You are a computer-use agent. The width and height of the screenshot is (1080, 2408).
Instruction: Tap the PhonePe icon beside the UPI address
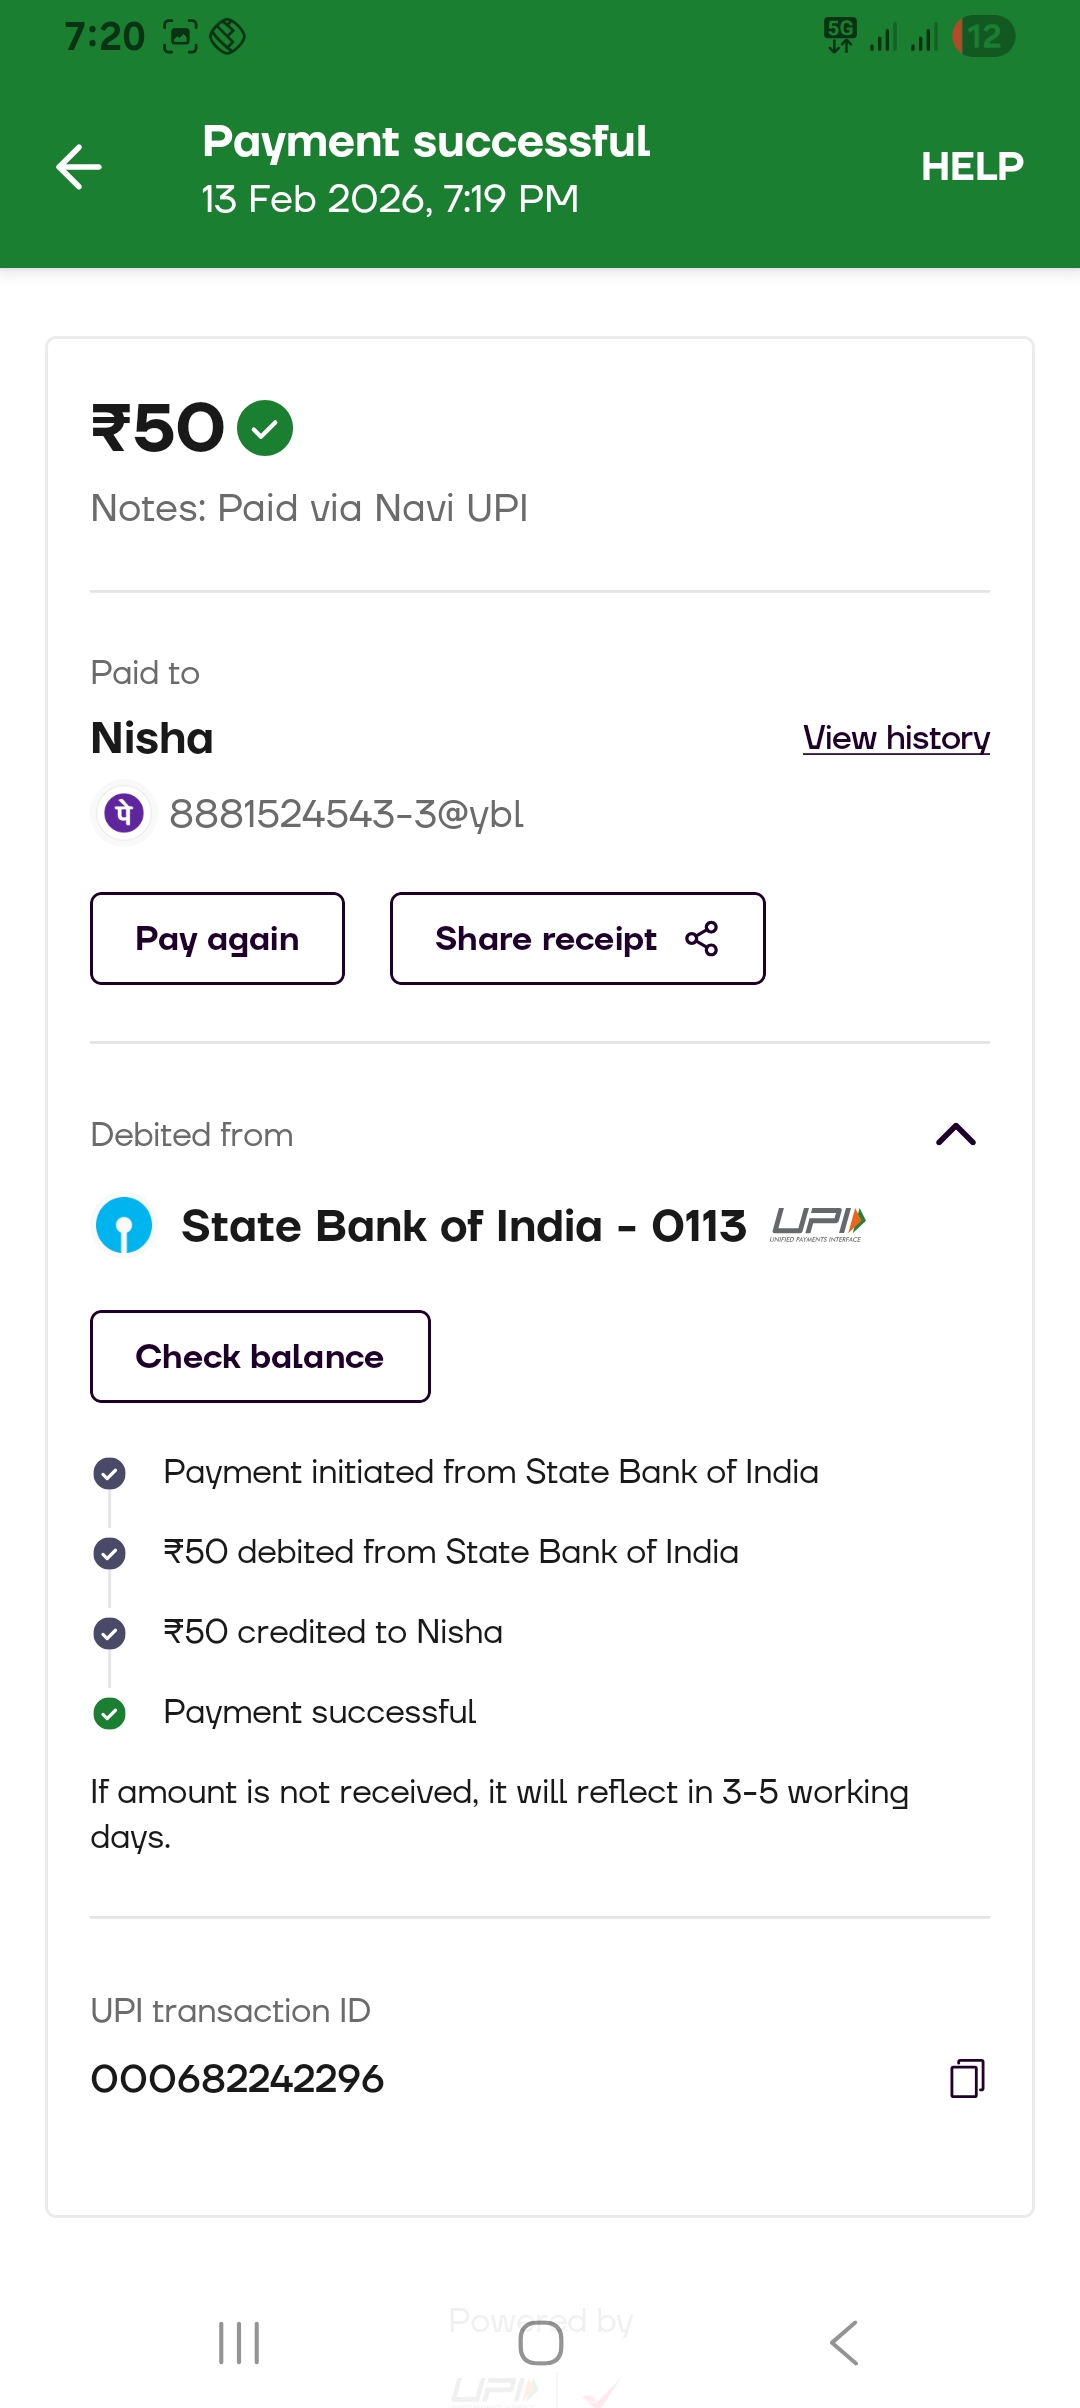click(x=124, y=813)
